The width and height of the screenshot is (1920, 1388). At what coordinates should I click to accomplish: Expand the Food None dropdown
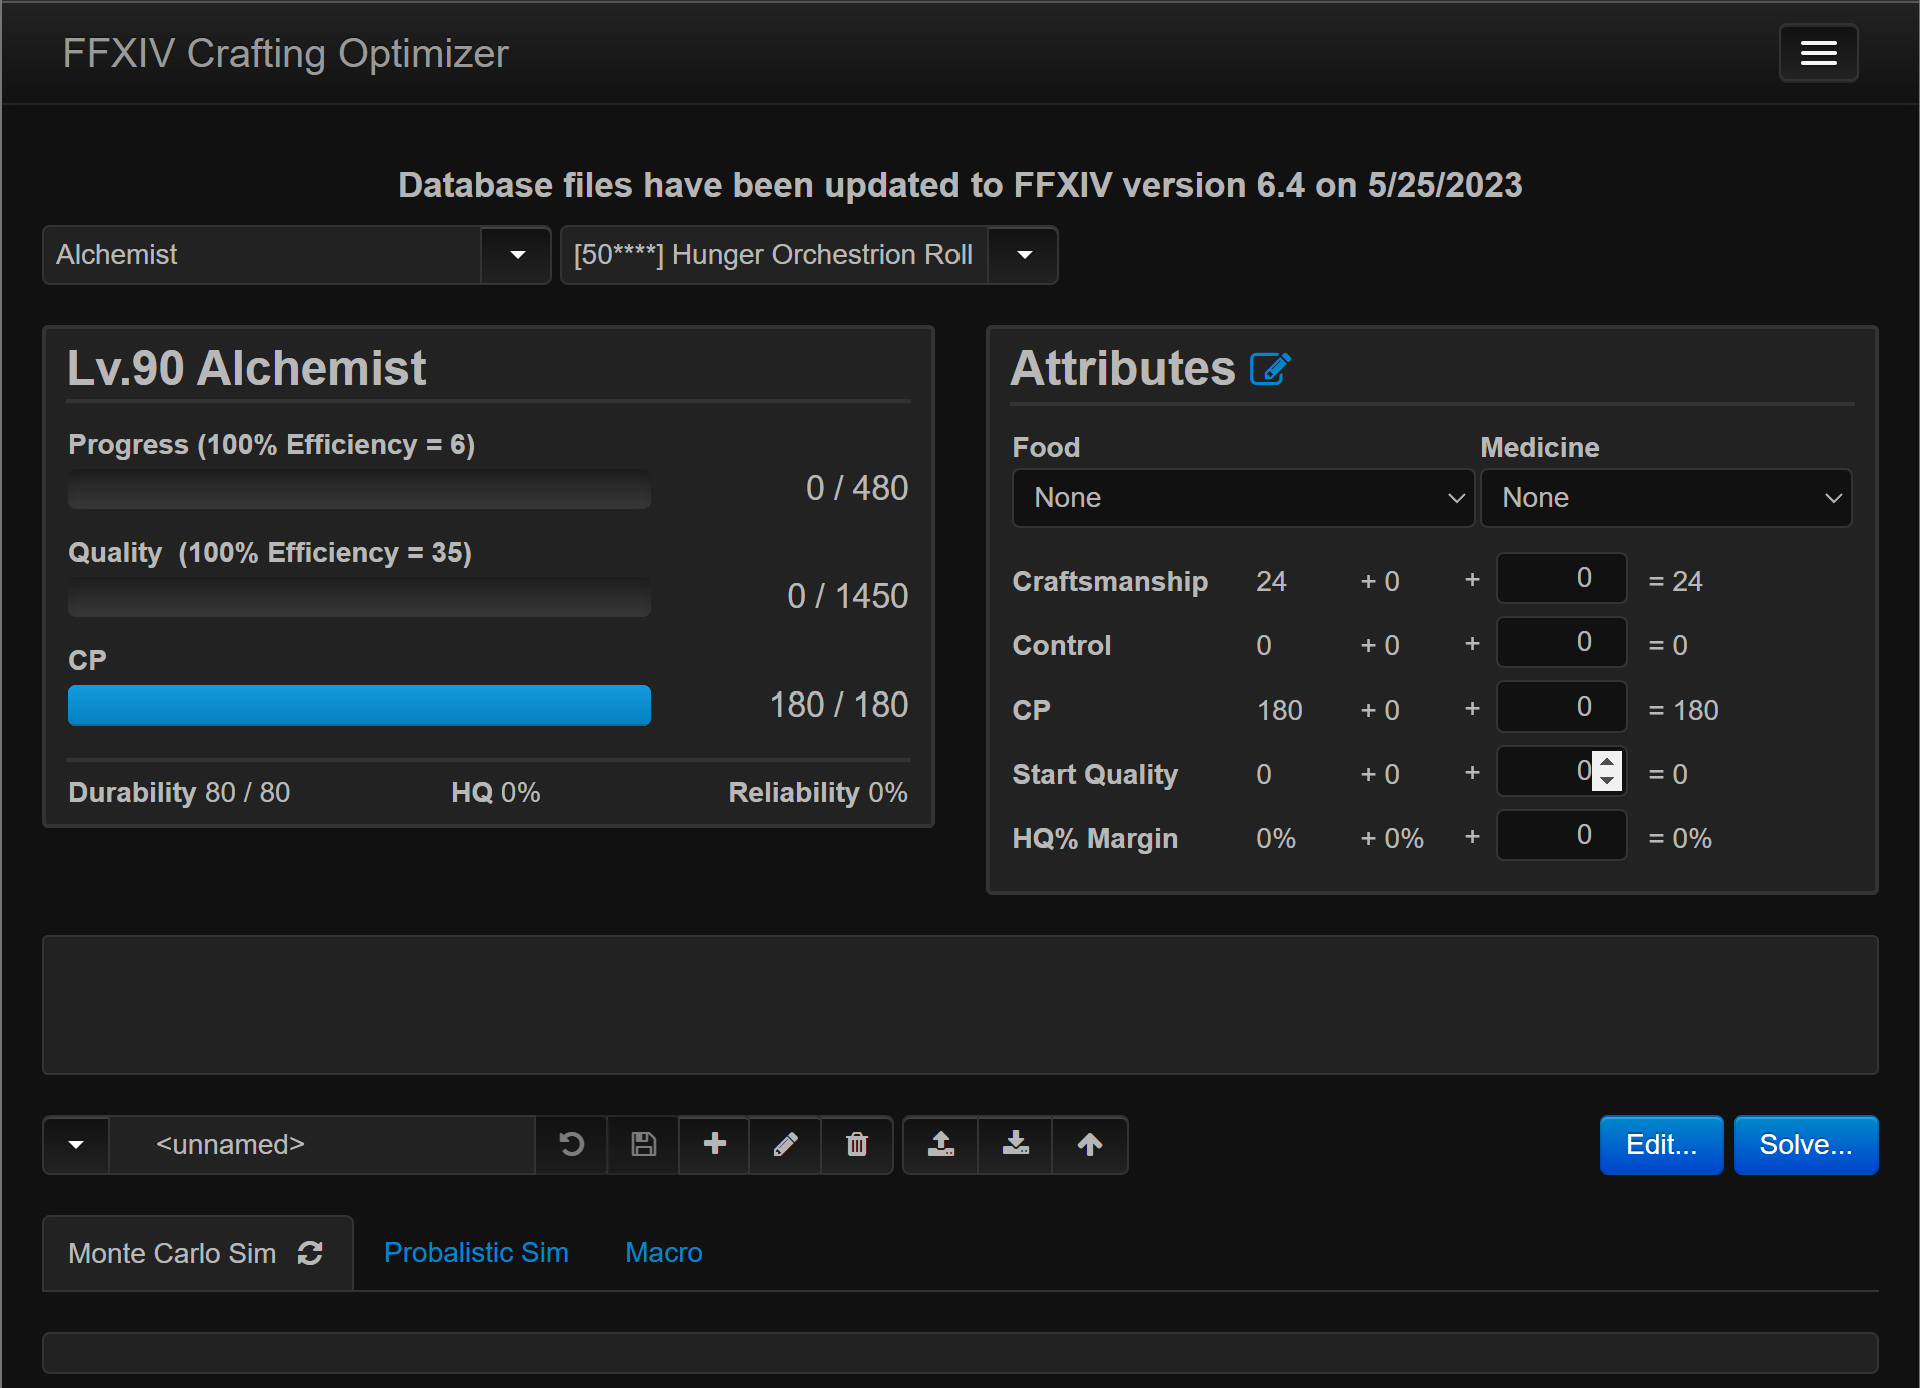1243,498
